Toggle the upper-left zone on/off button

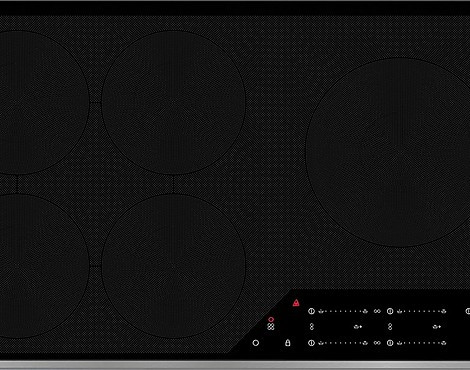(x=311, y=311)
